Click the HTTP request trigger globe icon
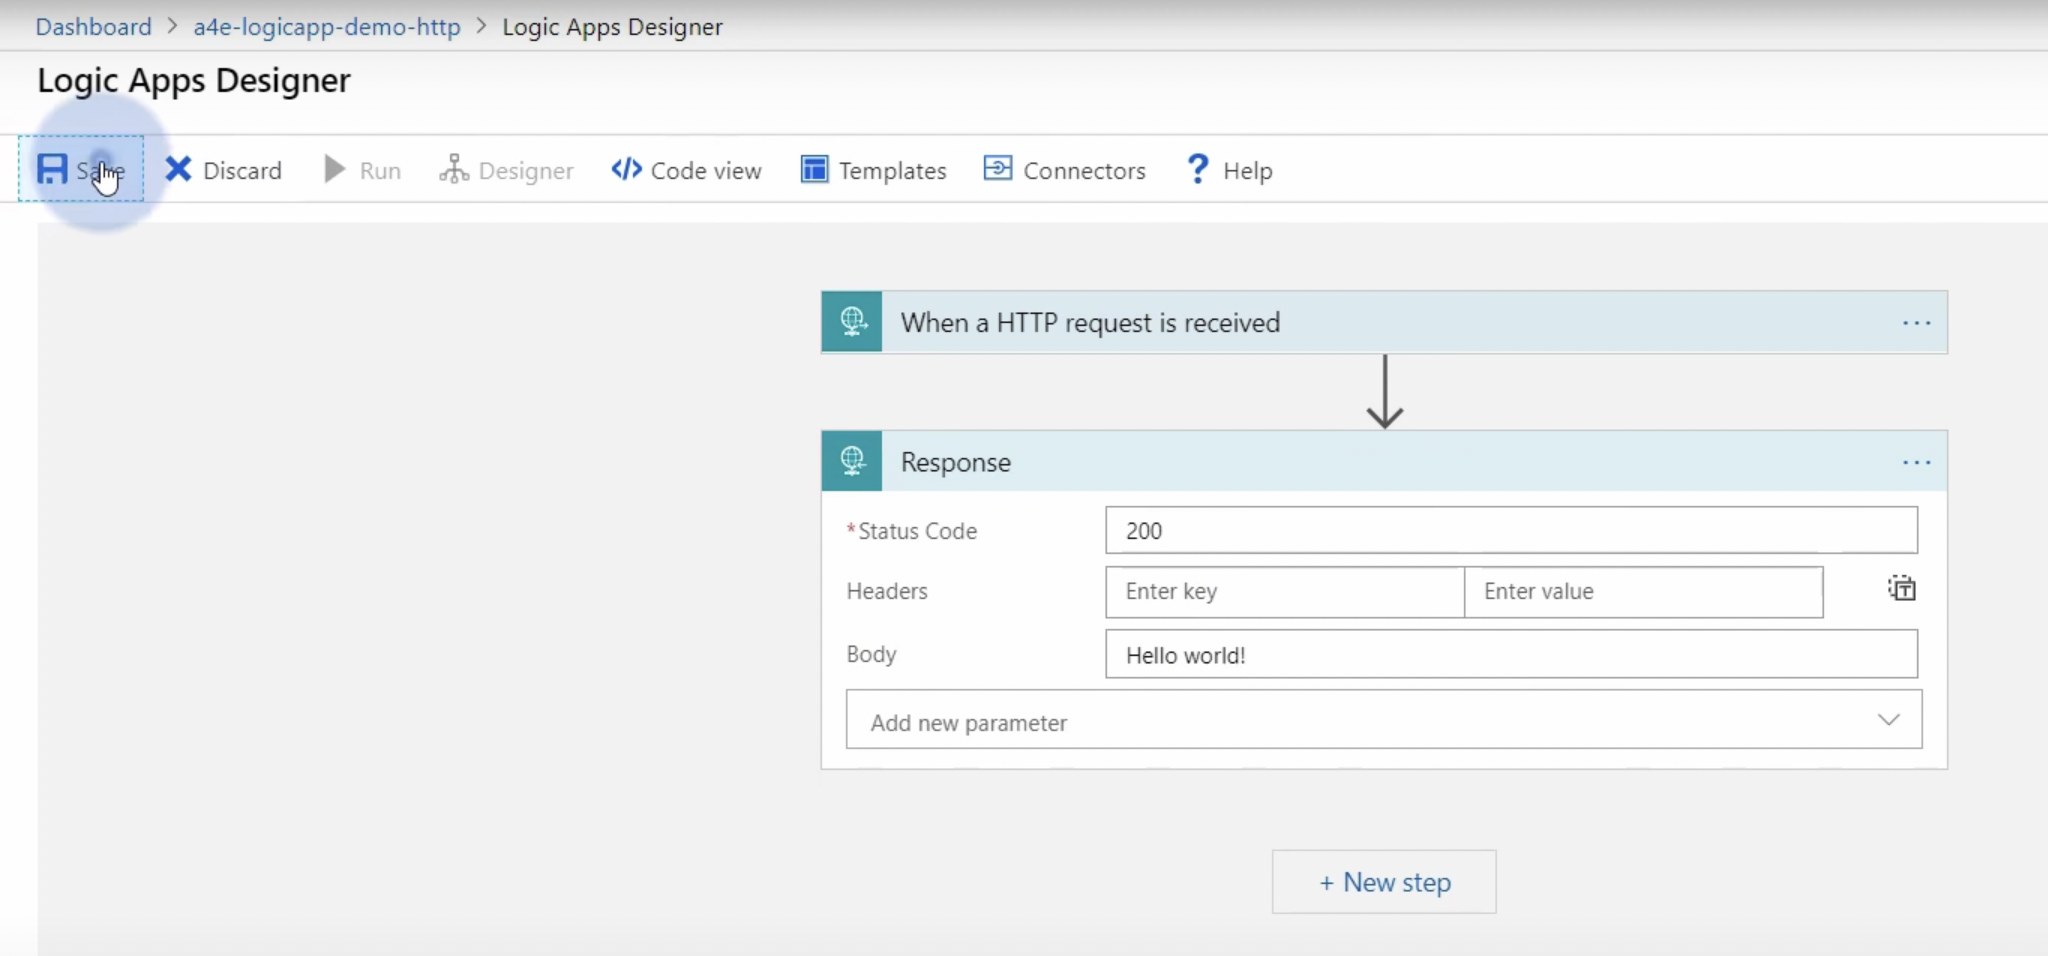Image resolution: width=2048 pixels, height=956 pixels. tap(852, 322)
